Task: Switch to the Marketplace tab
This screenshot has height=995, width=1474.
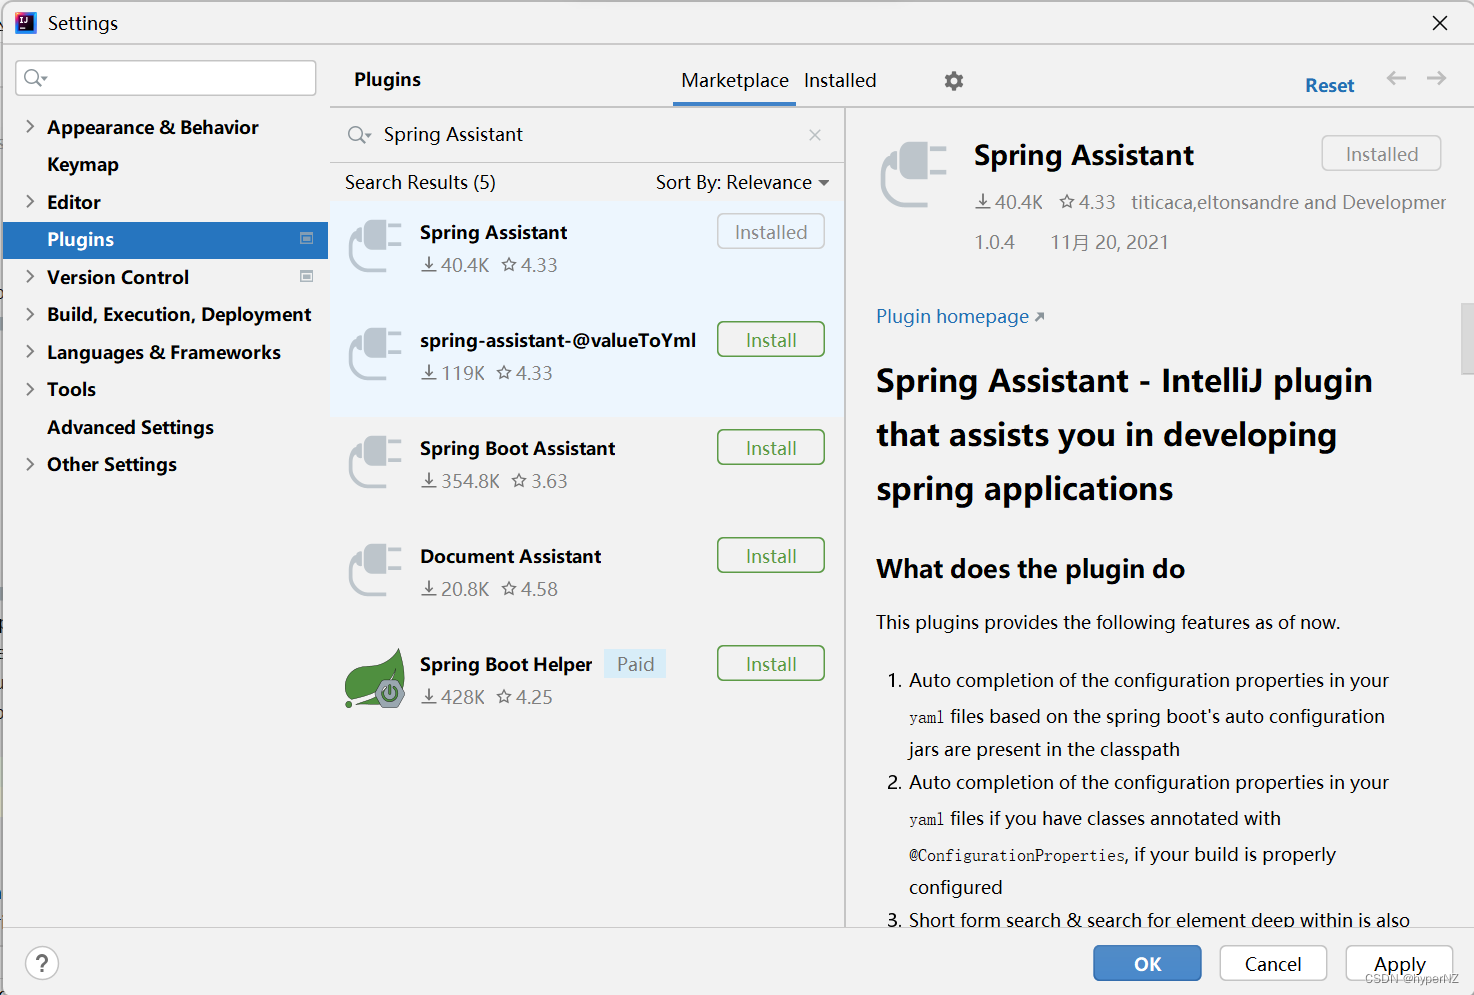Action: pos(735,80)
